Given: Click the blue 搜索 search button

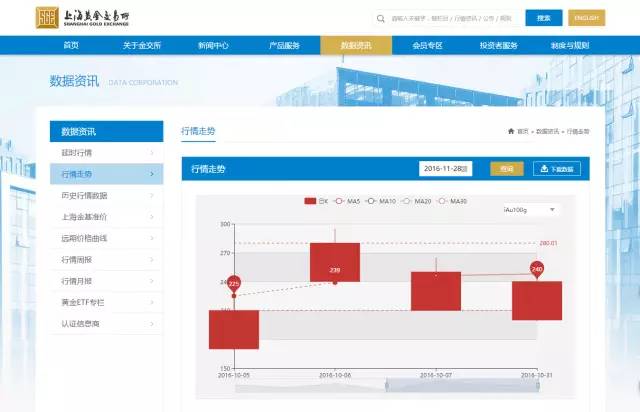Looking at the screenshot, I should coord(544,18).
